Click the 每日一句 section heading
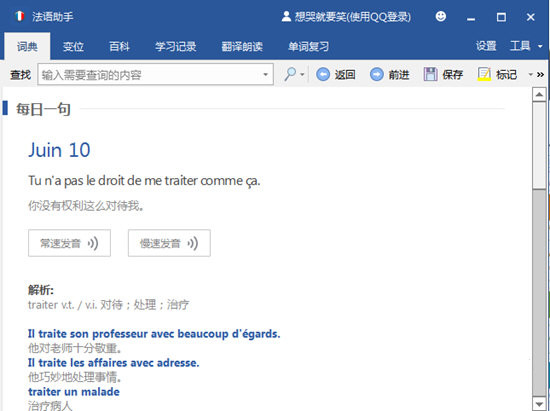Screen dimensions: 550x411 [43, 109]
